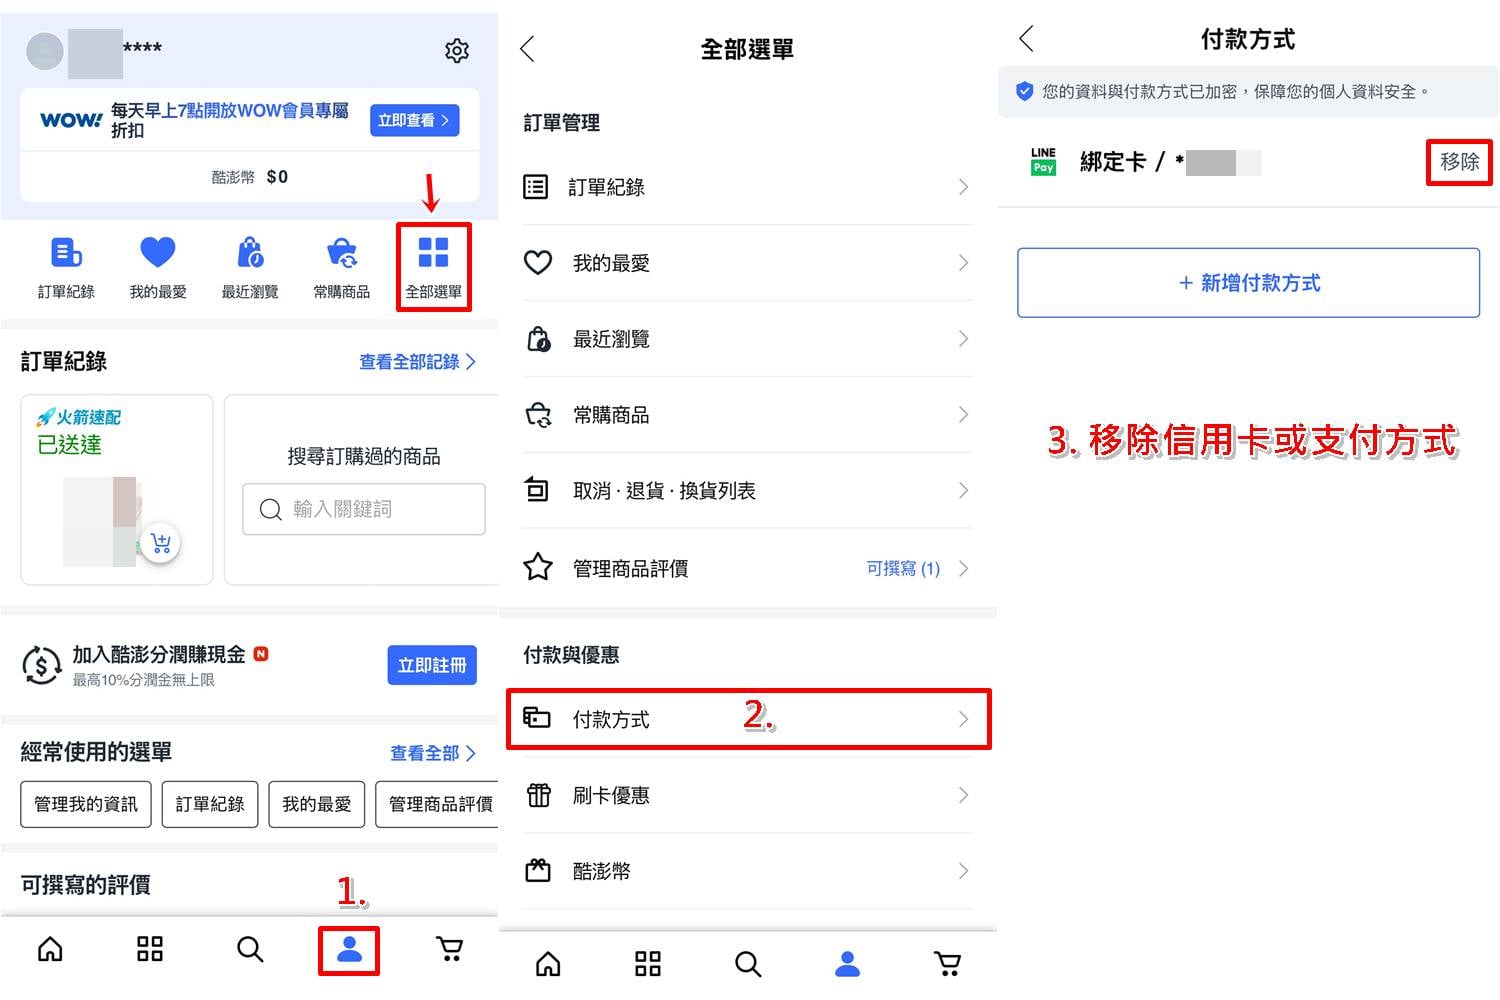Click 立即查看 WOW member button
Image resolution: width=1500 pixels, height=1000 pixels.
click(414, 120)
